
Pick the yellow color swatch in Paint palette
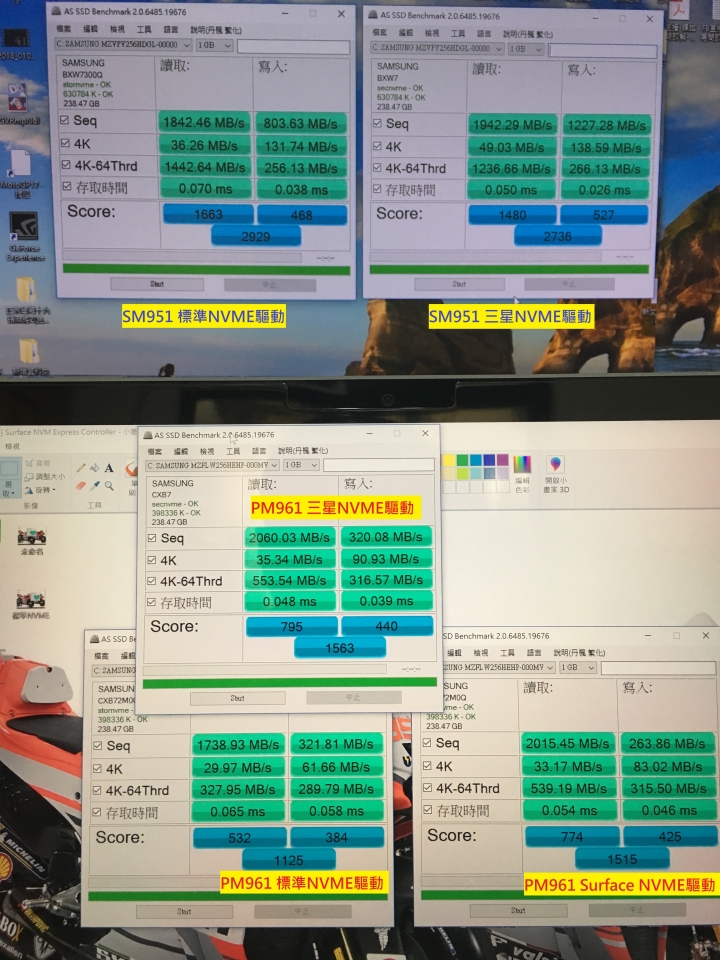click(449, 460)
